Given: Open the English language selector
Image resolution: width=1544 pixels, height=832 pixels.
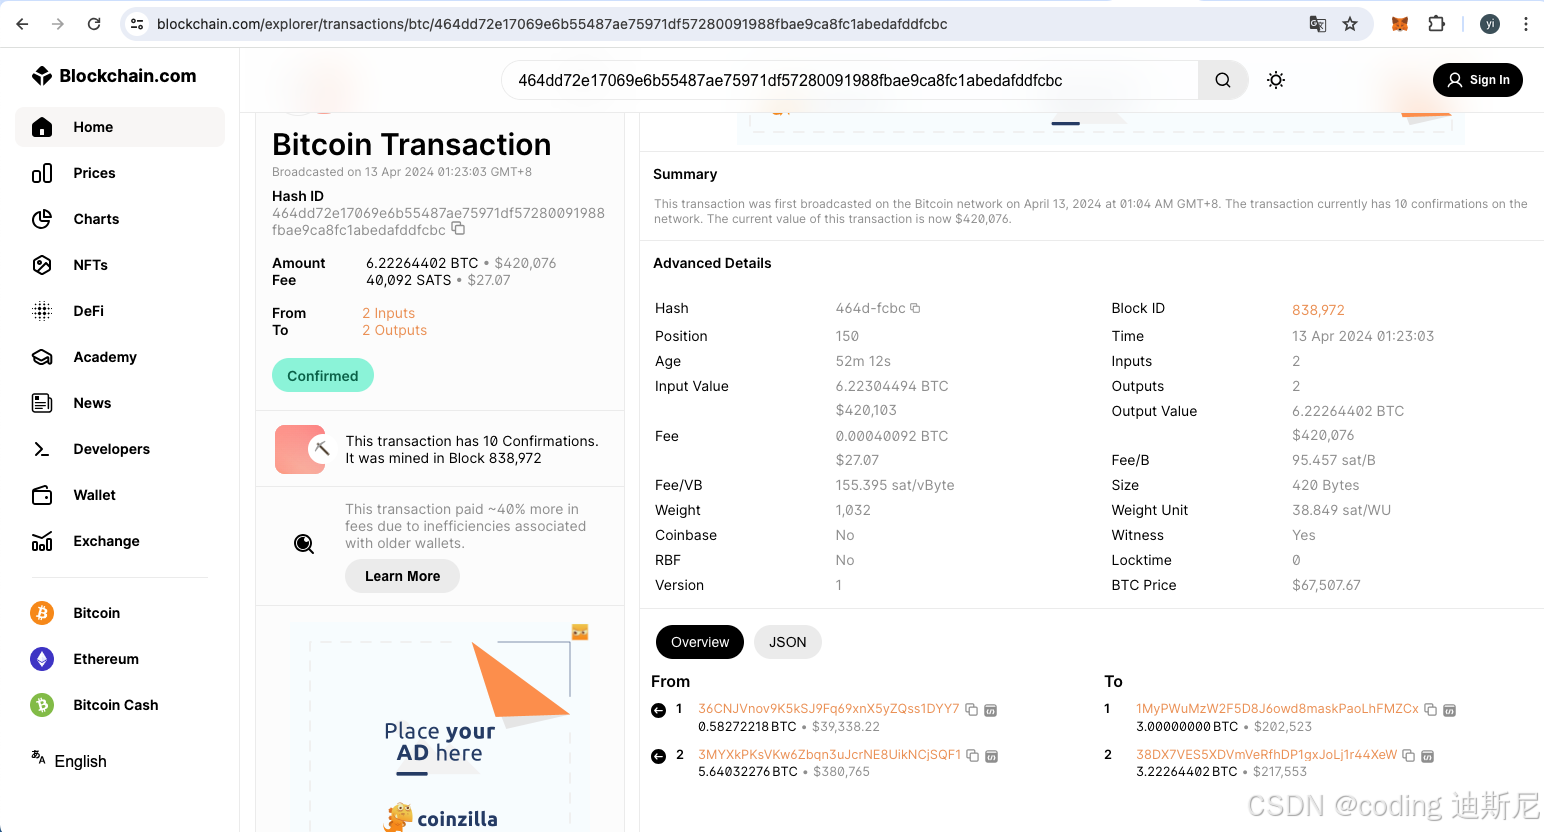Looking at the screenshot, I should pyautogui.click(x=68, y=761).
